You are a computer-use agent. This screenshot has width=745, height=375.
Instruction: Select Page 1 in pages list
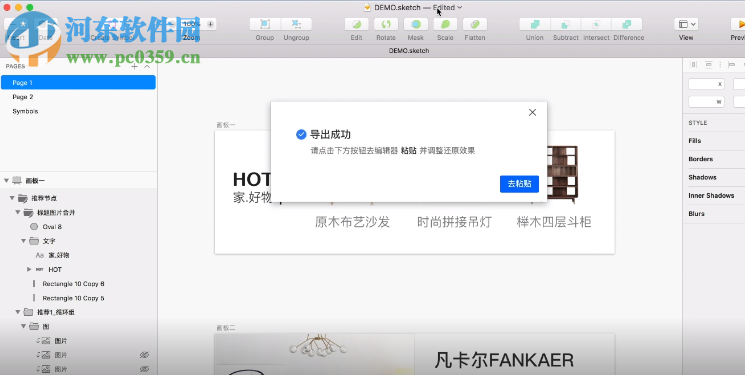pyautogui.click(x=78, y=83)
